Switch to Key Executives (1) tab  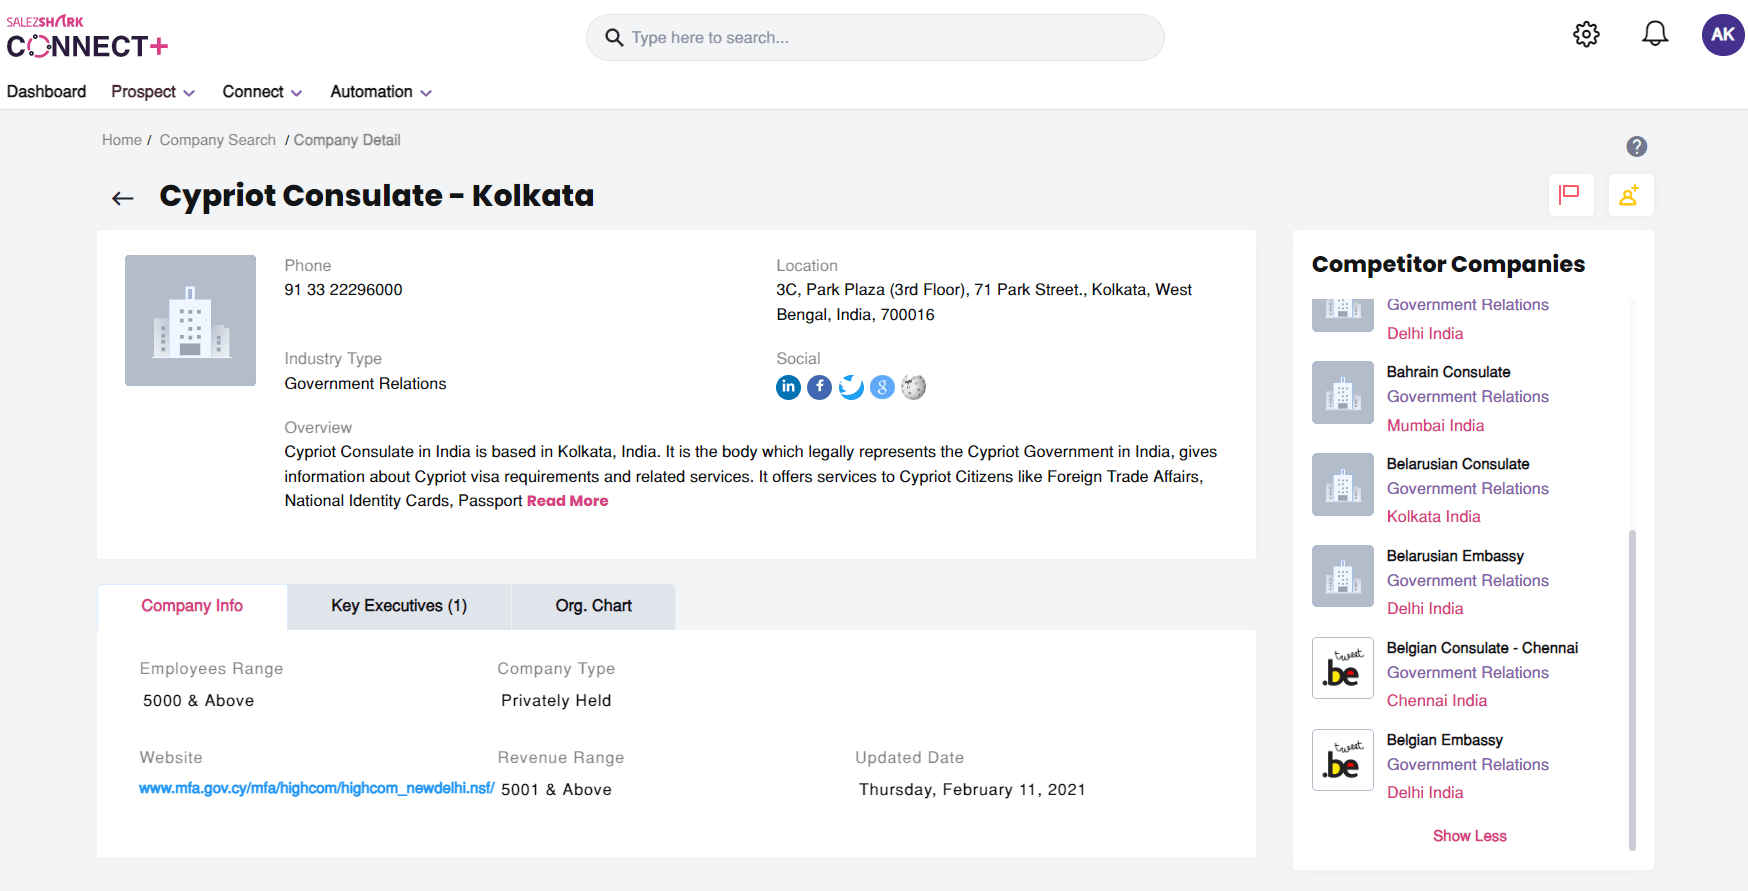[x=399, y=606]
